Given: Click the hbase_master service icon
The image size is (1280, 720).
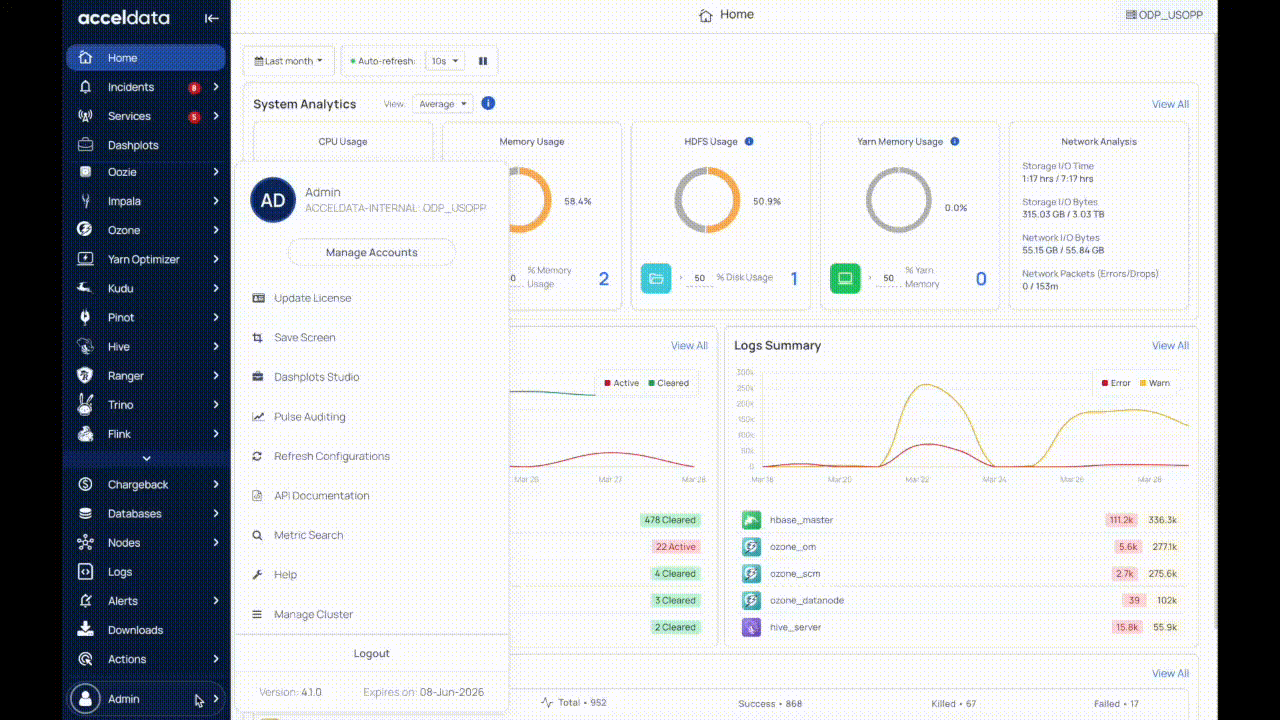Looking at the screenshot, I should [x=751, y=520].
